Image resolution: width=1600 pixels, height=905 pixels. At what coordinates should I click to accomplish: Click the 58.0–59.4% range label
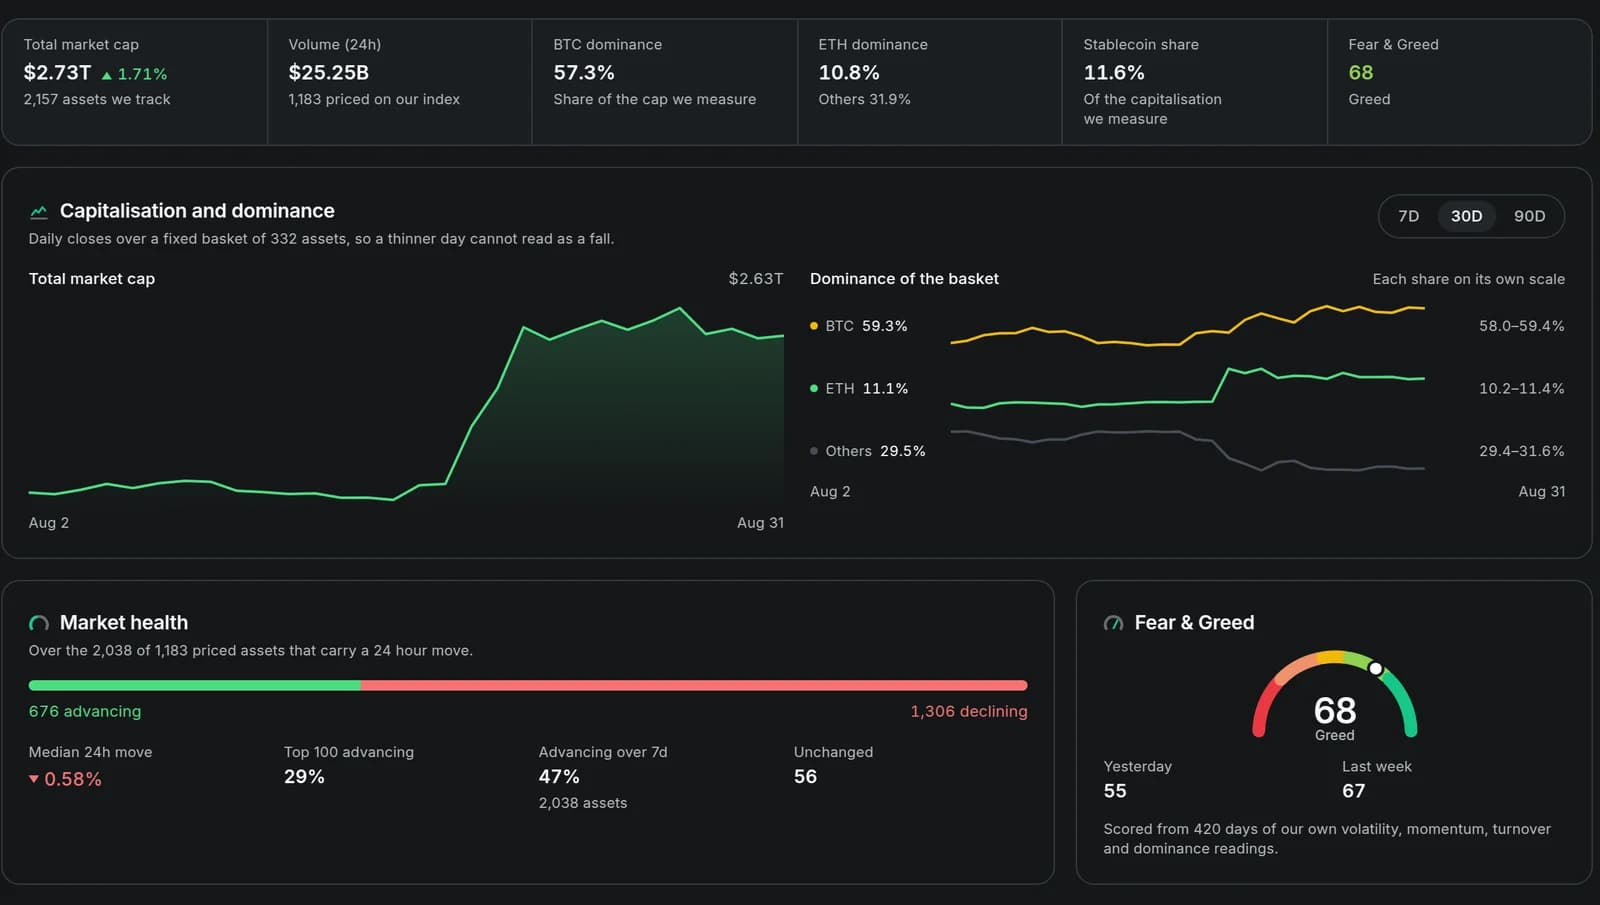(1522, 326)
